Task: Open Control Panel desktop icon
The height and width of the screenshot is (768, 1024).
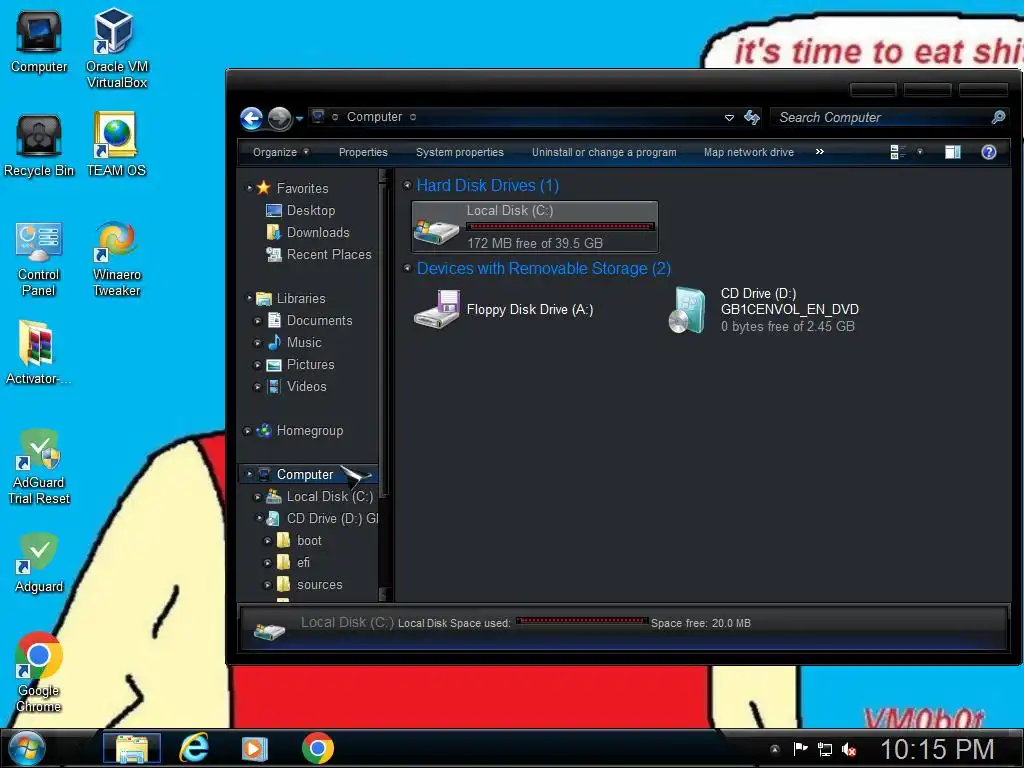Action: [x=39, y=259]
